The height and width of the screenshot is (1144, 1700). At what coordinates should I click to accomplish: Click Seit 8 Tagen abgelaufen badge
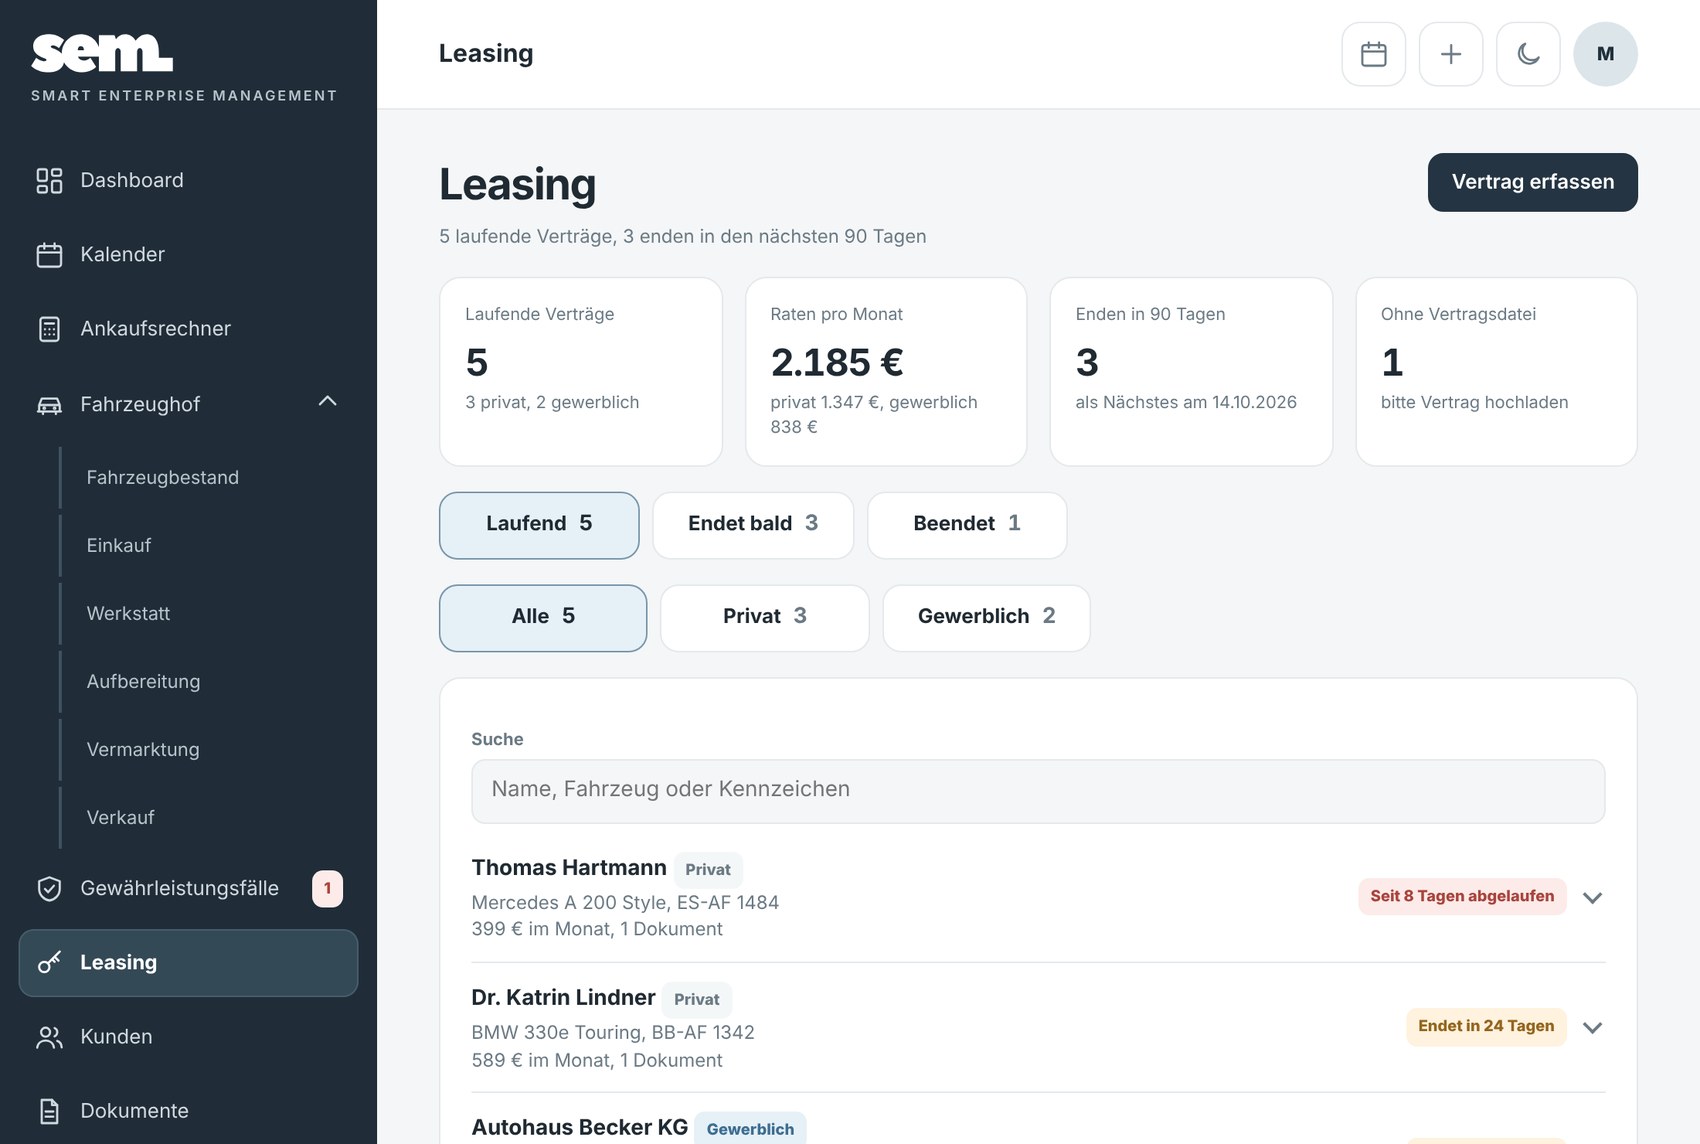point(1462,897)
